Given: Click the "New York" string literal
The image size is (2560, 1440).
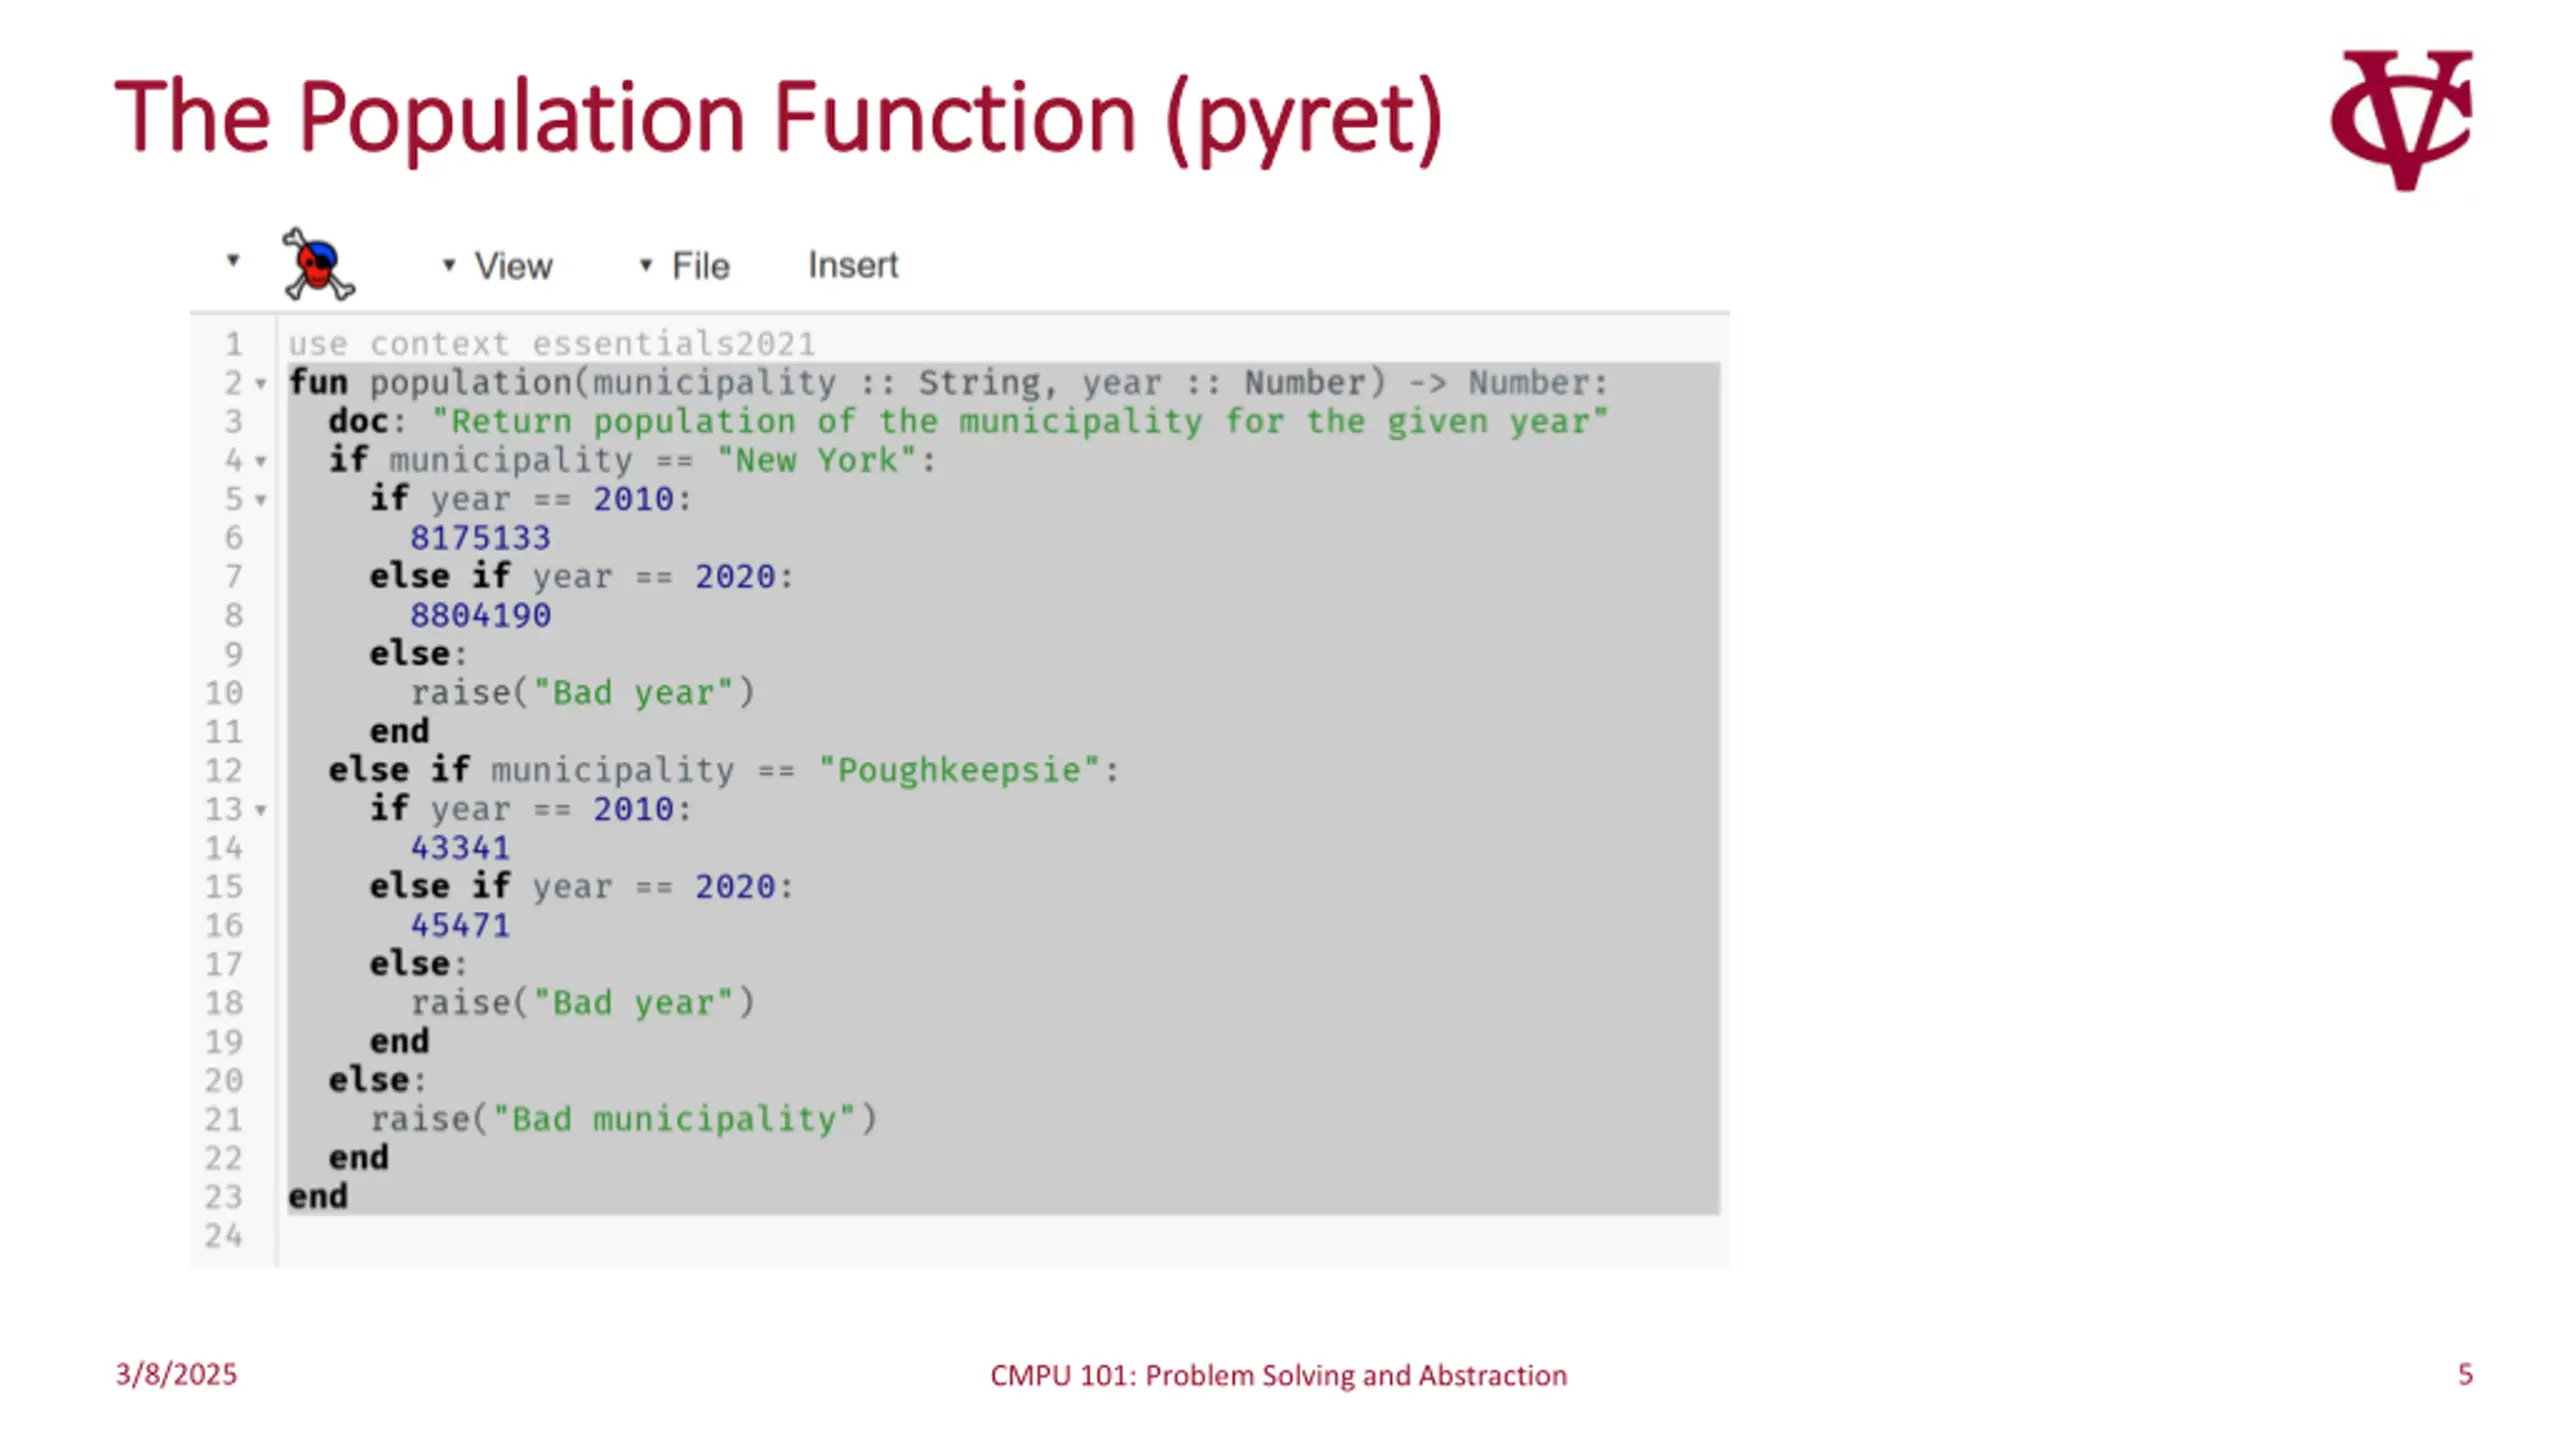Looking at the screenshot, I should click(817, 461).
